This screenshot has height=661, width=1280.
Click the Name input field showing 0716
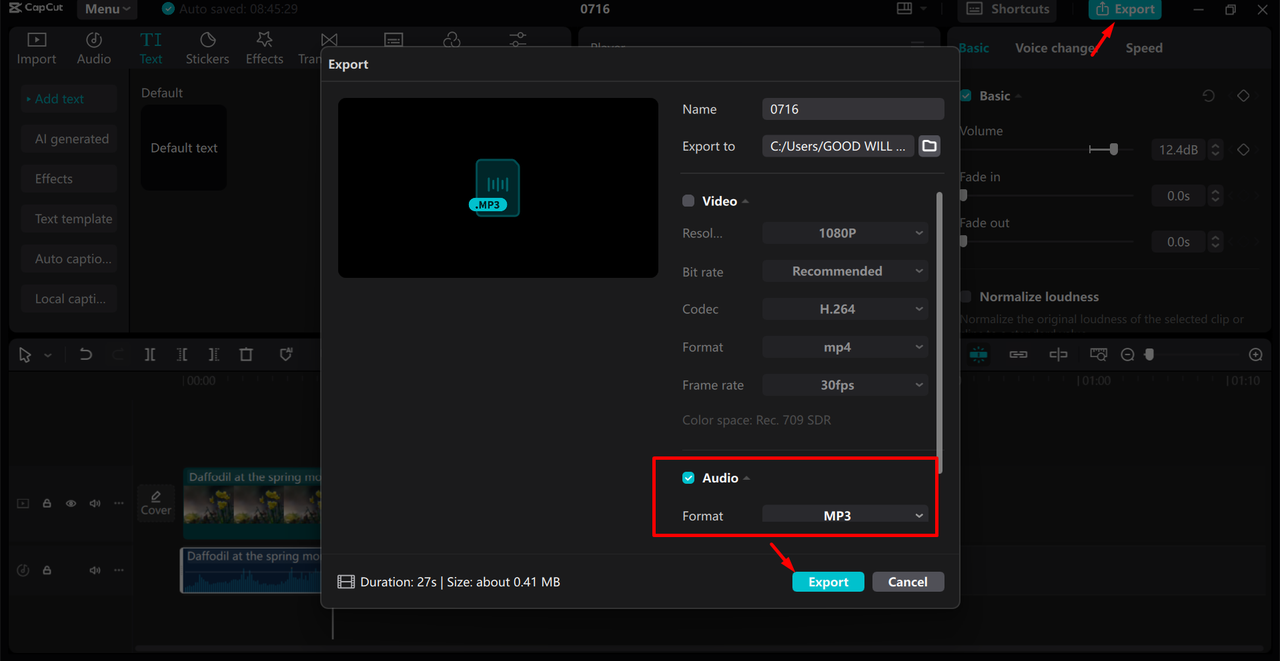(x=853, y=109)
